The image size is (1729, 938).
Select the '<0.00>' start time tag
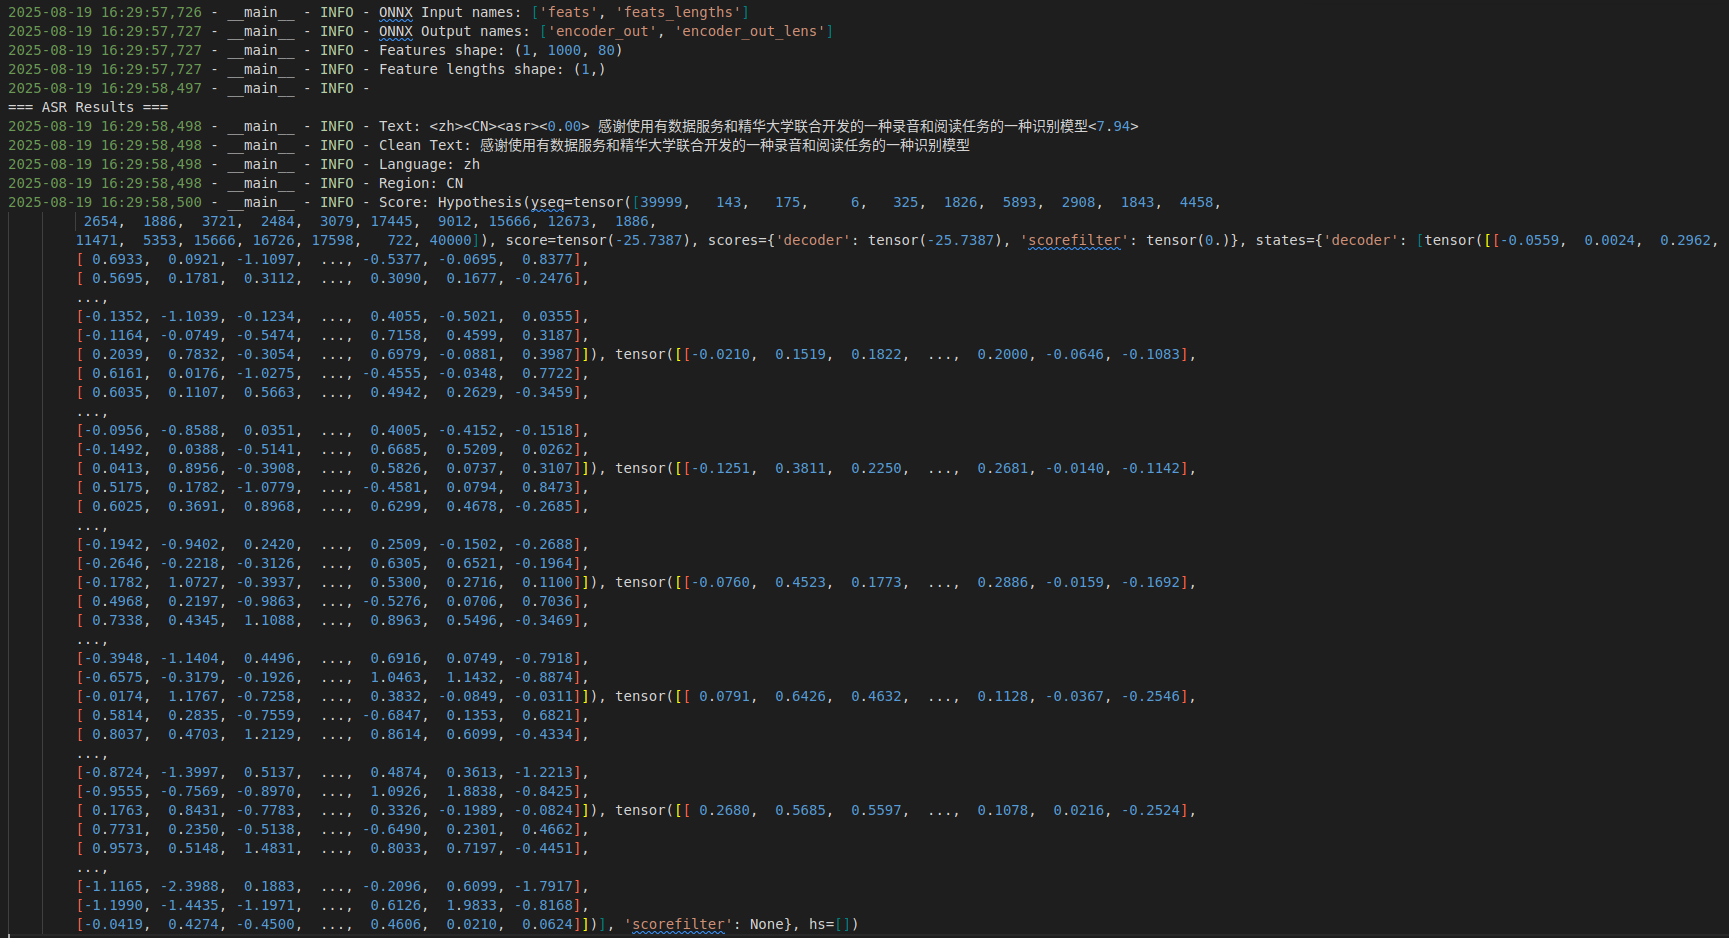tap(564, 126)
